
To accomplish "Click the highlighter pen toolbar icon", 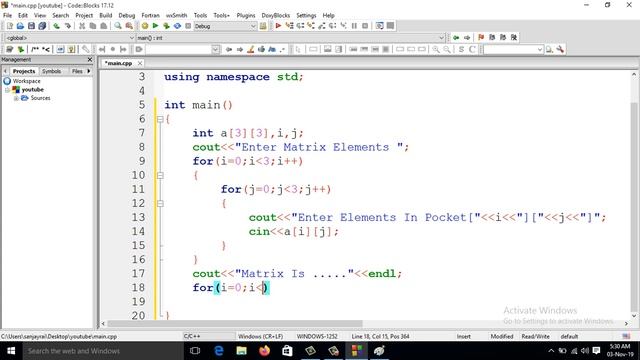I will tap(251, 49).
